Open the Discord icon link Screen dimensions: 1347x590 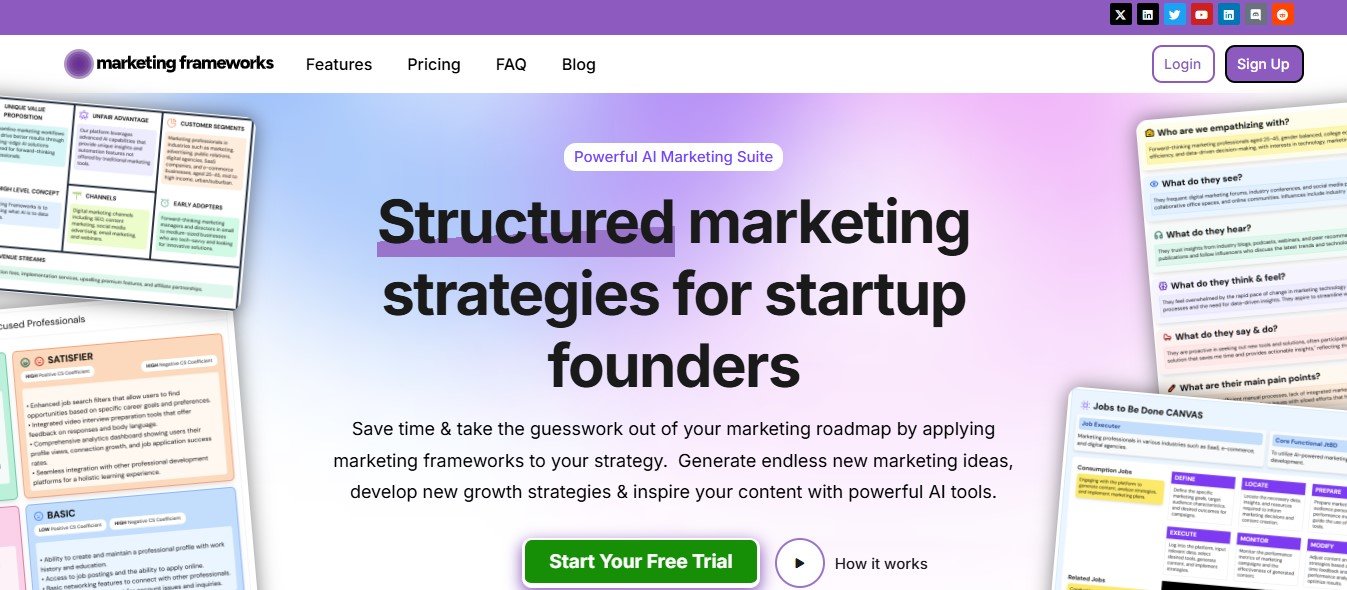(x=1256, y=15)
